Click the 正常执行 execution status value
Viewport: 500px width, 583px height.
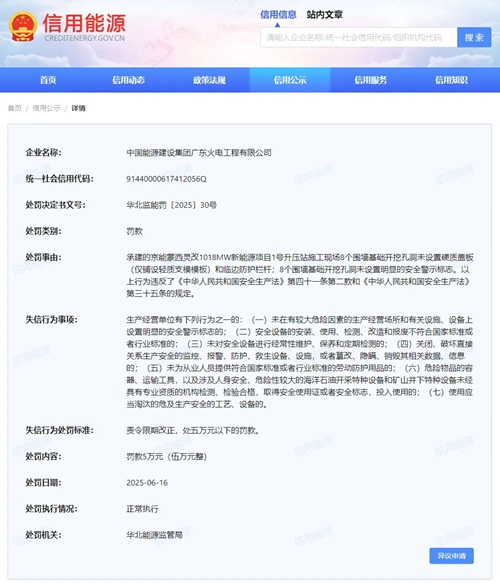pyautogui.click(x=142, y=509)
